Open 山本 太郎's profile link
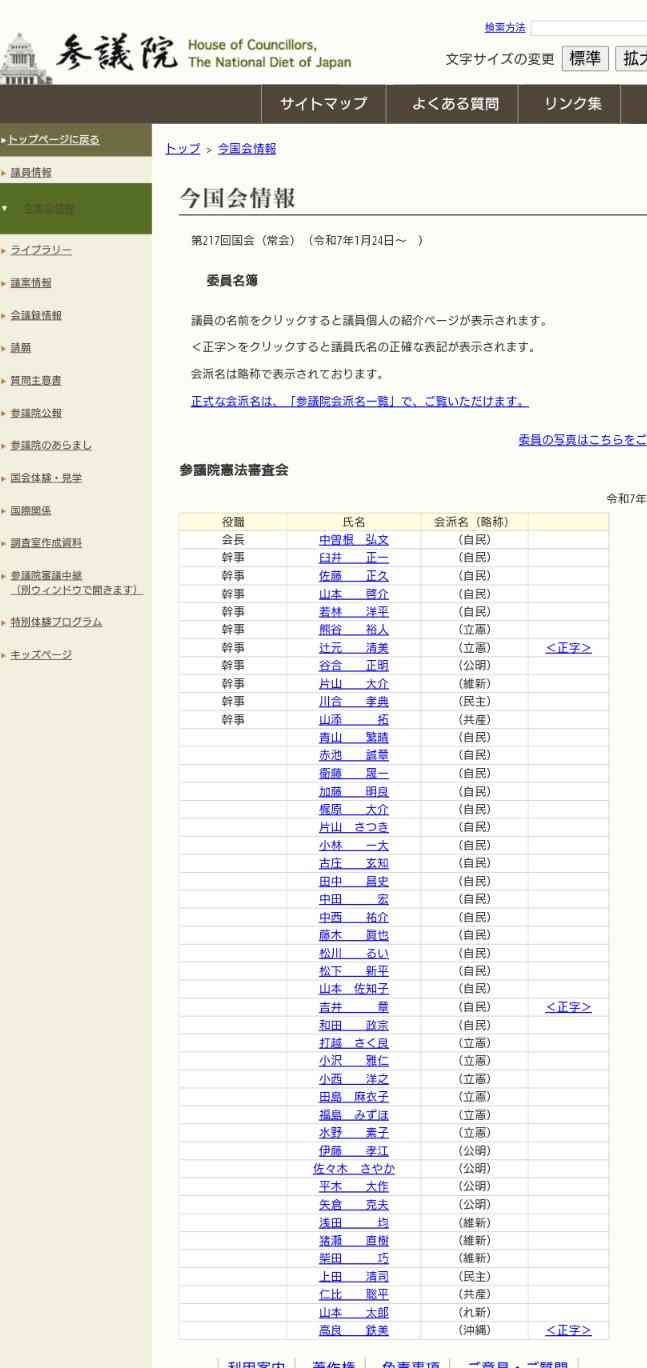 (353, 1312)
